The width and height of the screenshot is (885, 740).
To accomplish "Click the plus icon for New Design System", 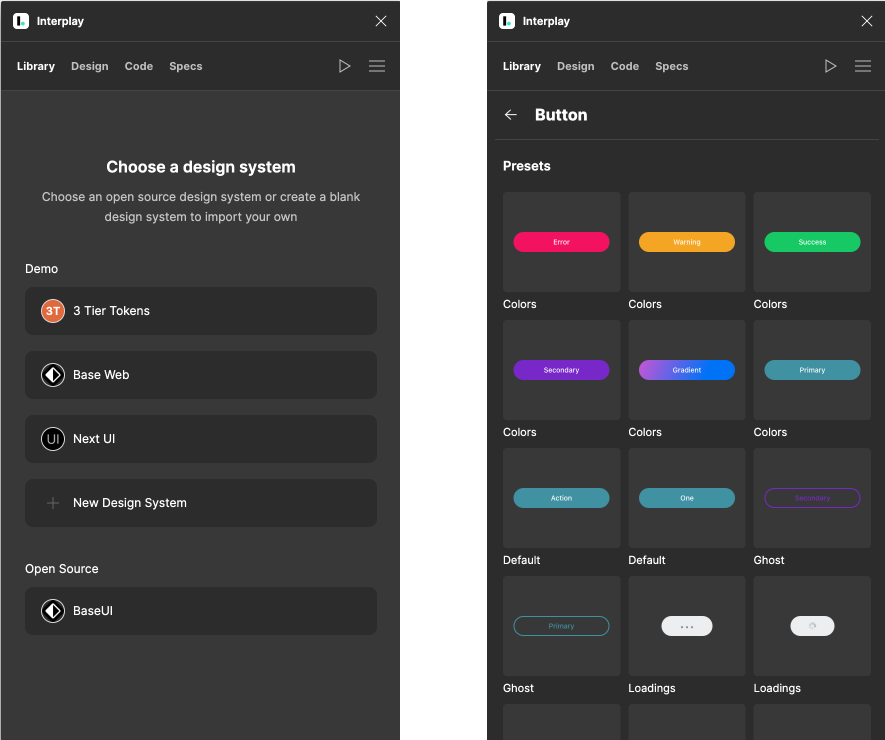I will (53, 503).
